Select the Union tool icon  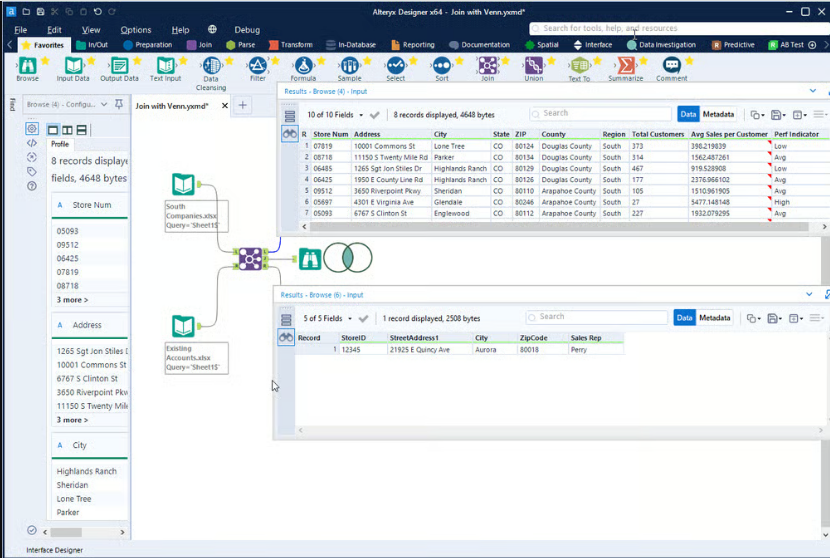click(534, 66)
